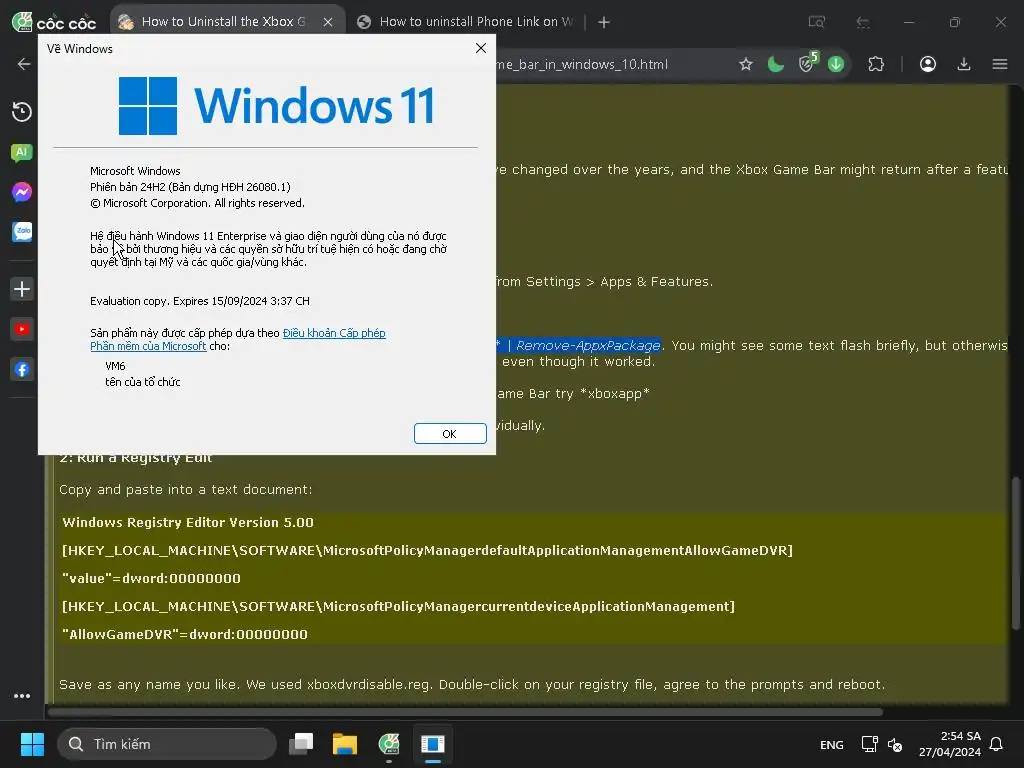Click the ENG language indicator

click(x=831, y=744)
